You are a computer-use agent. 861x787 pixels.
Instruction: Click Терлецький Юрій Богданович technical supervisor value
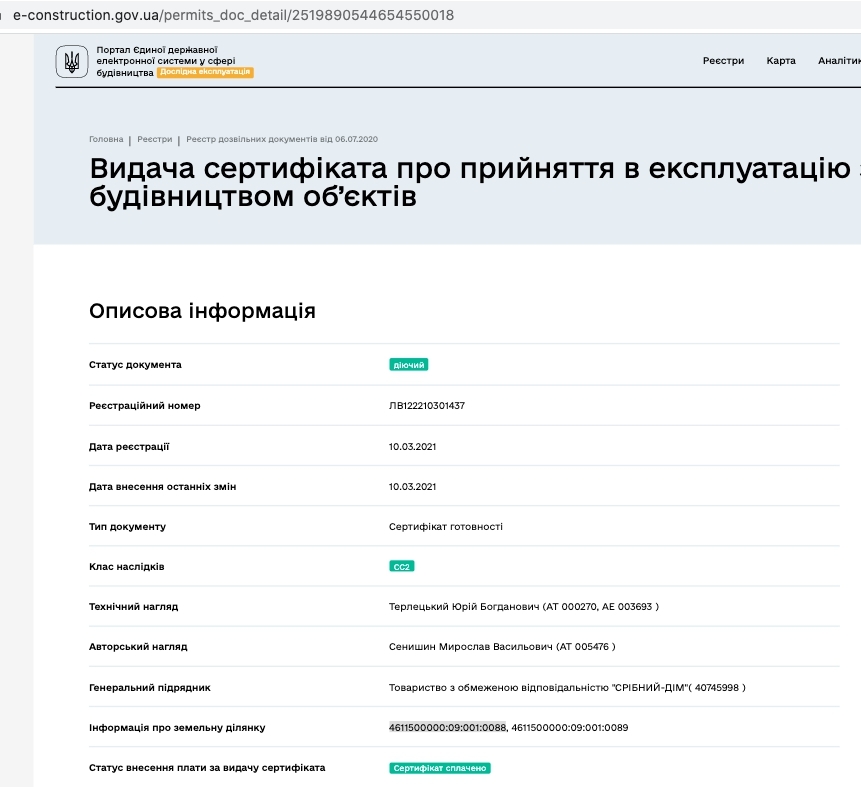pos(524,607)
